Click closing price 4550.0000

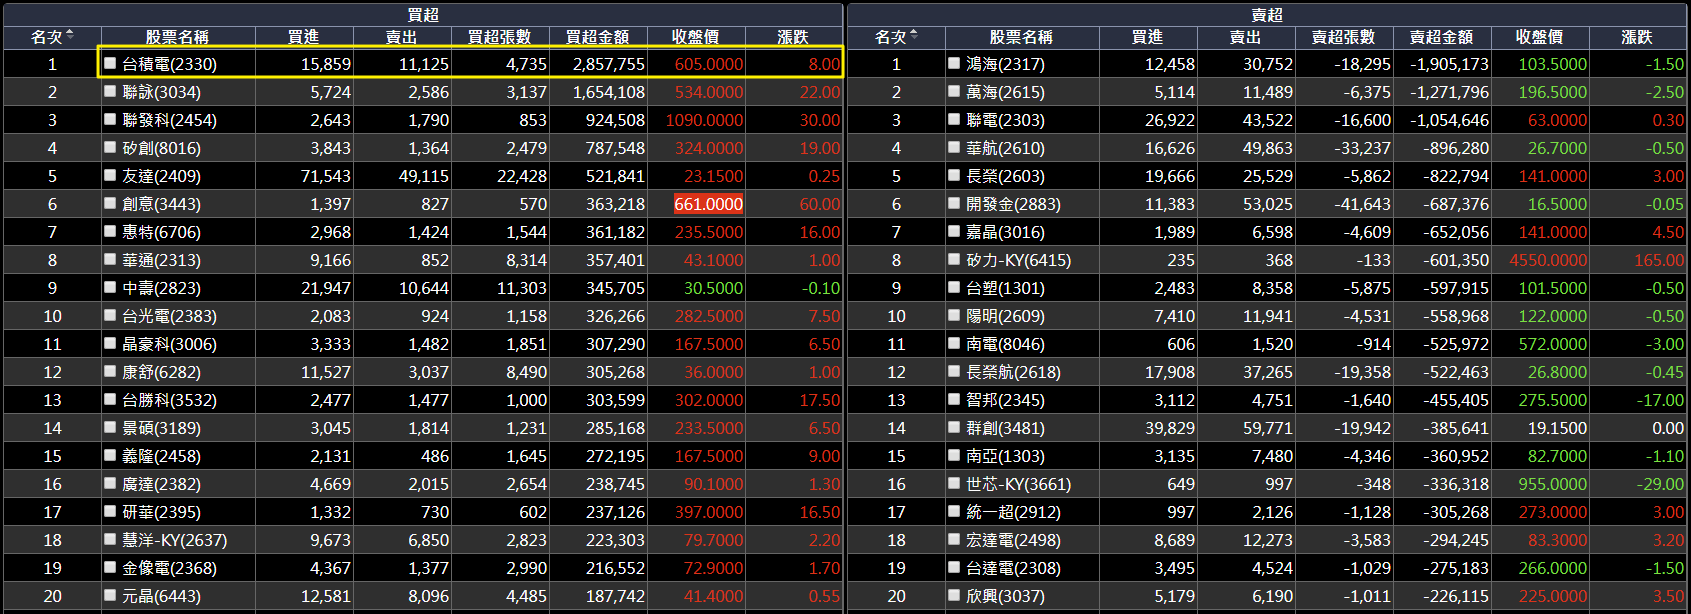coord(1548,260)
